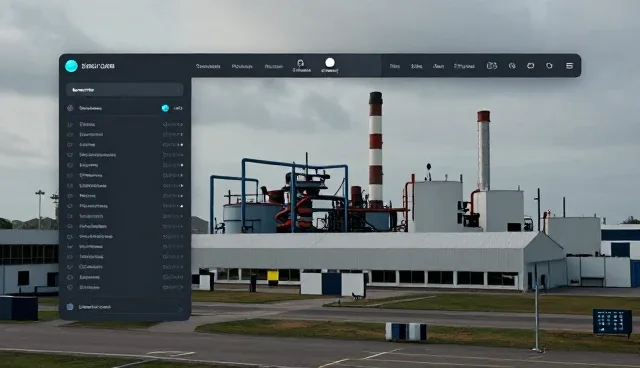Open the hamburger menu icon in top bar
This screenshot has height=368, width=640.
[x=569, y=66]
